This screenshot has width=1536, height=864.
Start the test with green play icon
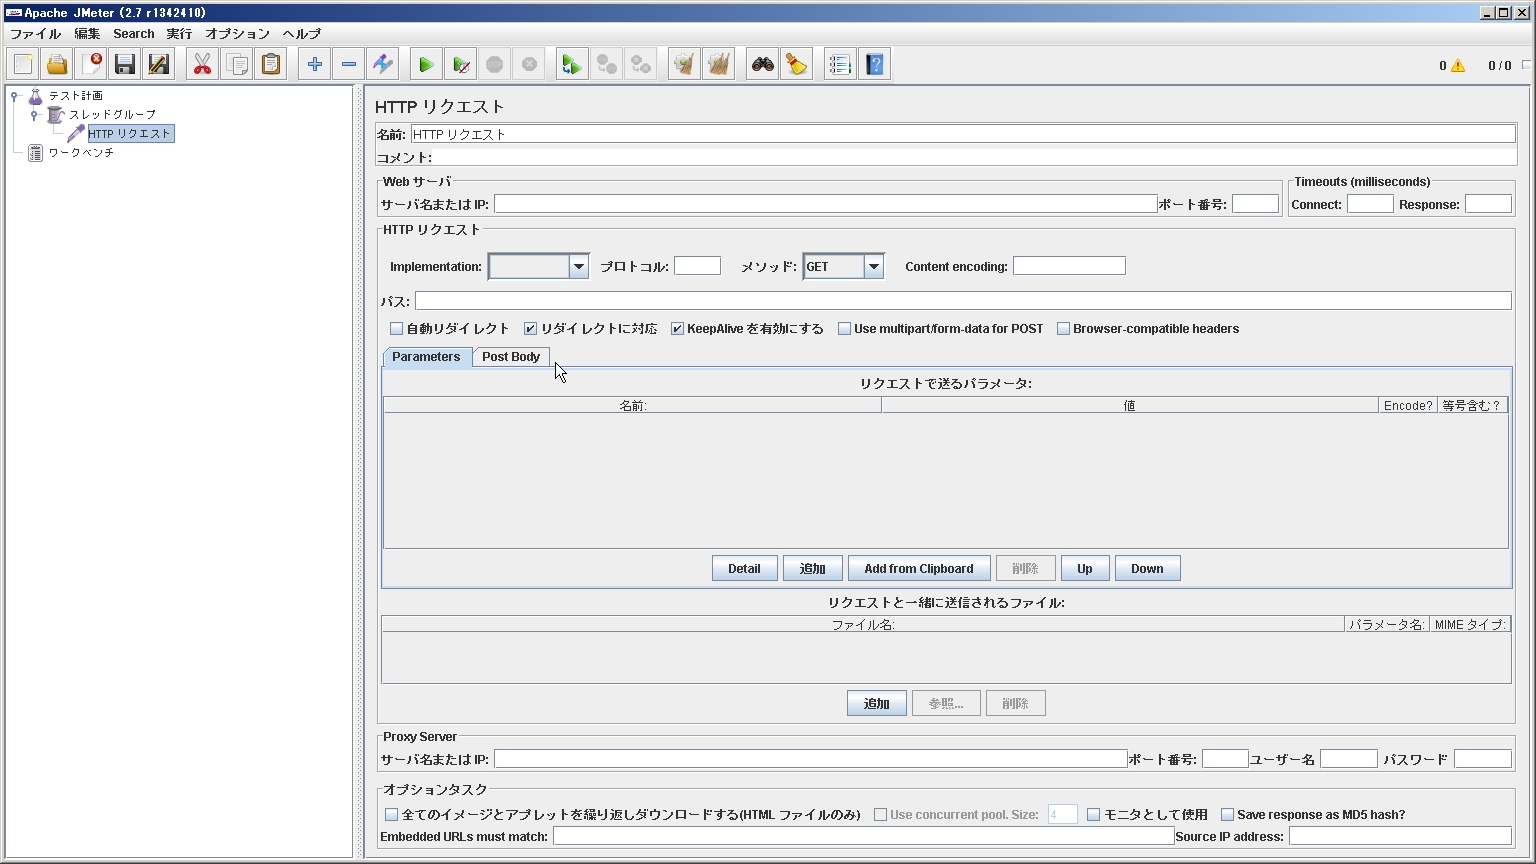tap(426, 65)
